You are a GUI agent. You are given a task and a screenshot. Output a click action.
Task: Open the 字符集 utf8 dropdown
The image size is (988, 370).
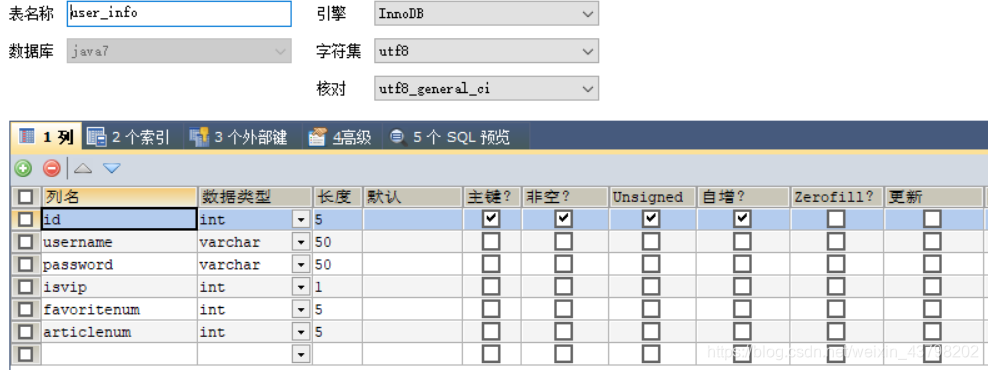(486, 51)
